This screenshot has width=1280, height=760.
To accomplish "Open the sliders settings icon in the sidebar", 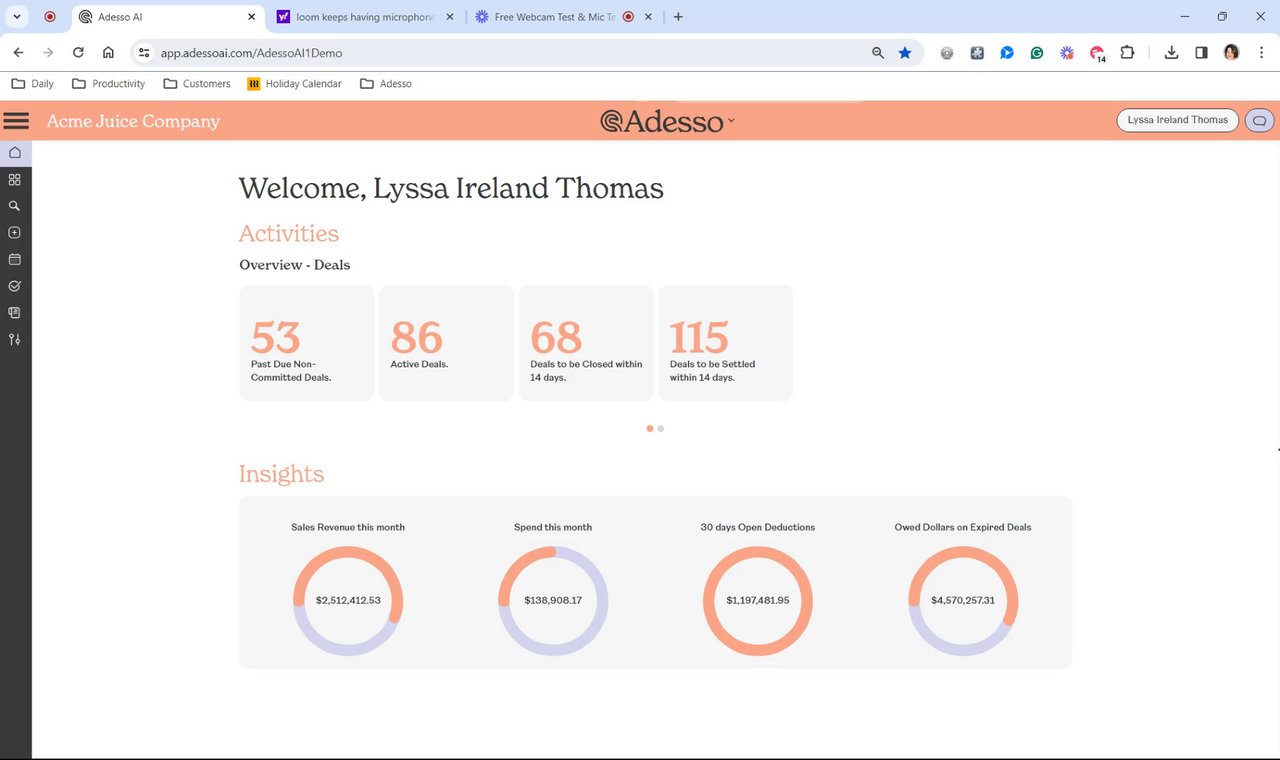I will 15,340.
